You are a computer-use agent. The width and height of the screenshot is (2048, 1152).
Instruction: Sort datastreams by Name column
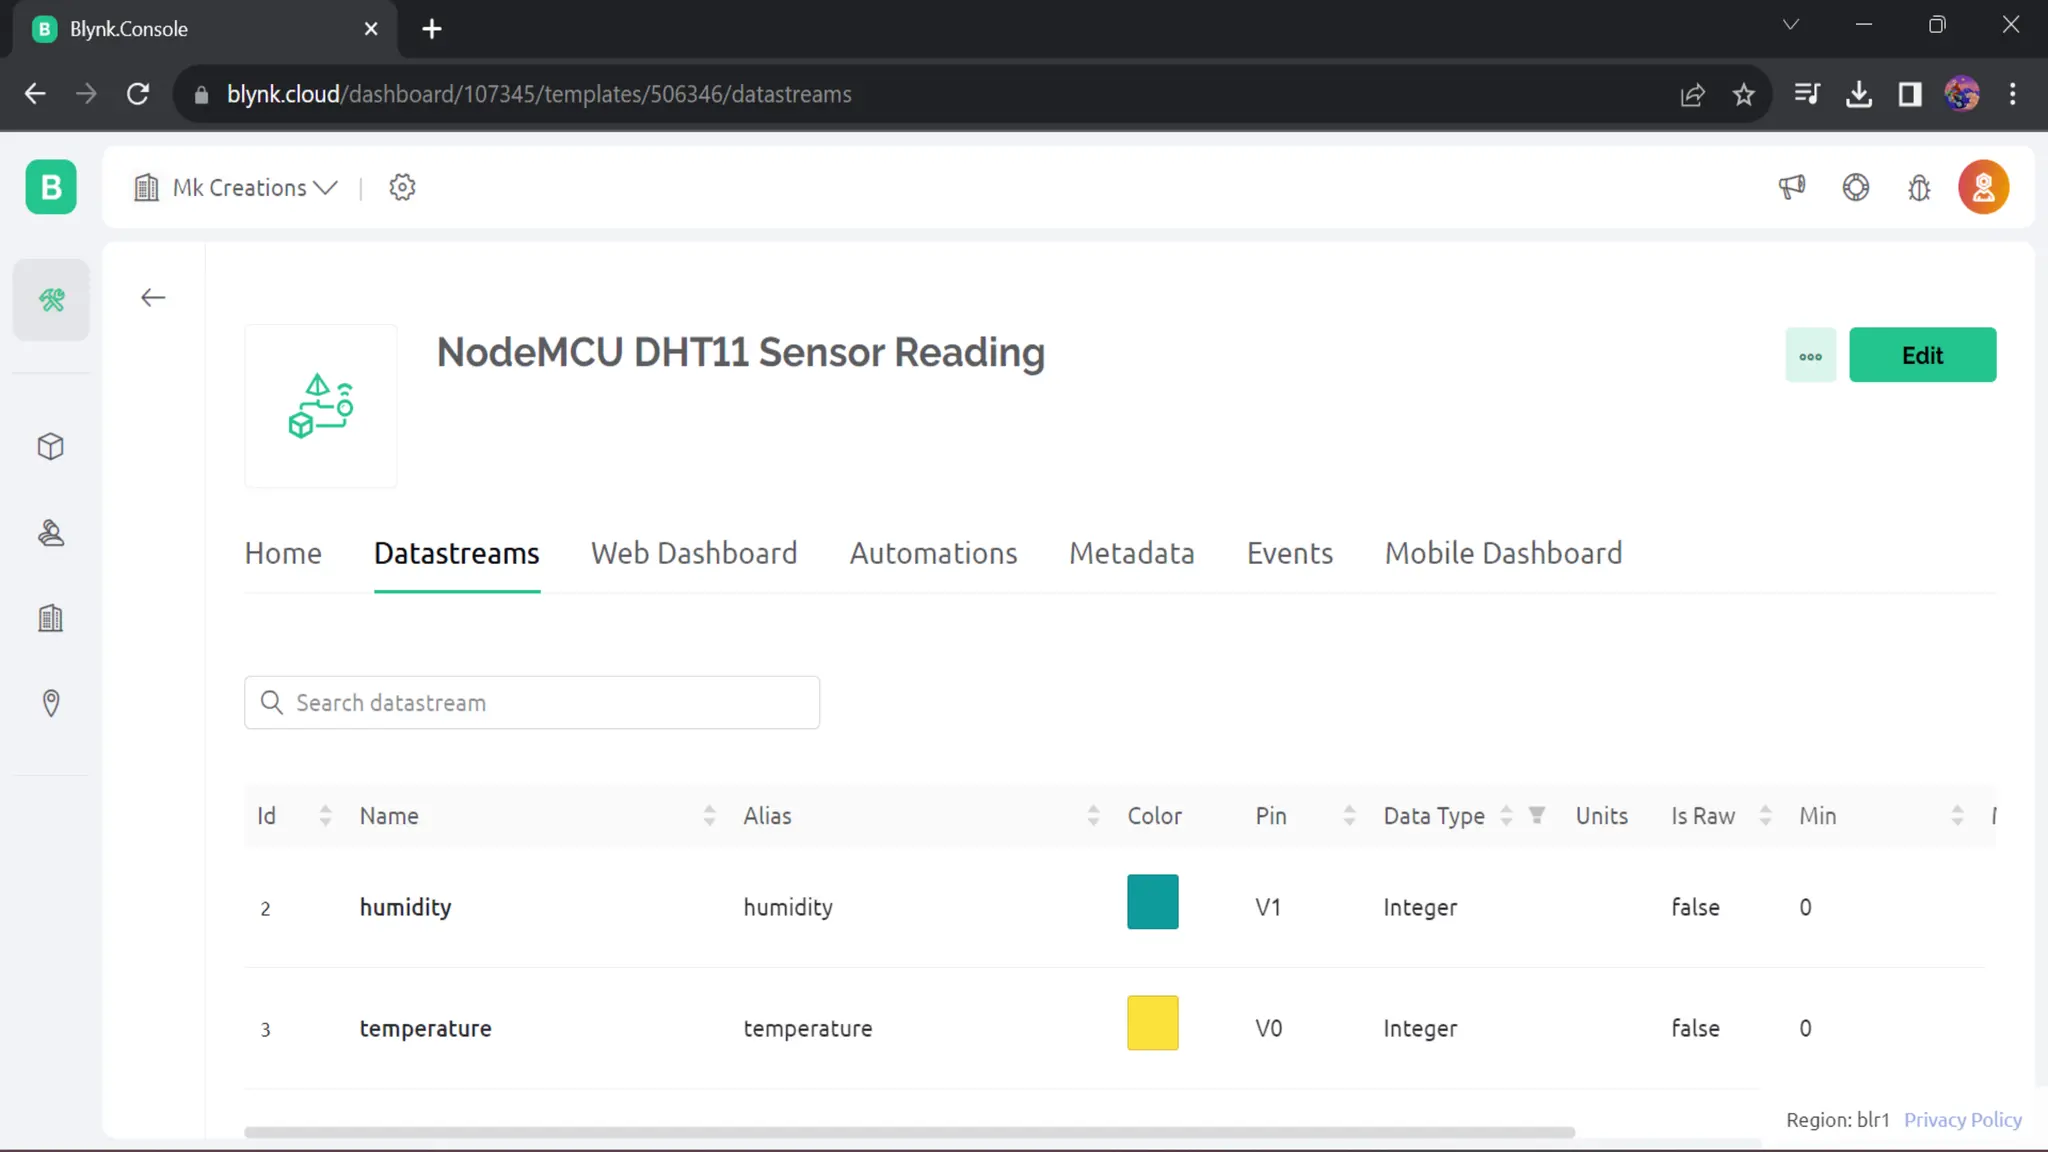coord(709,816)
